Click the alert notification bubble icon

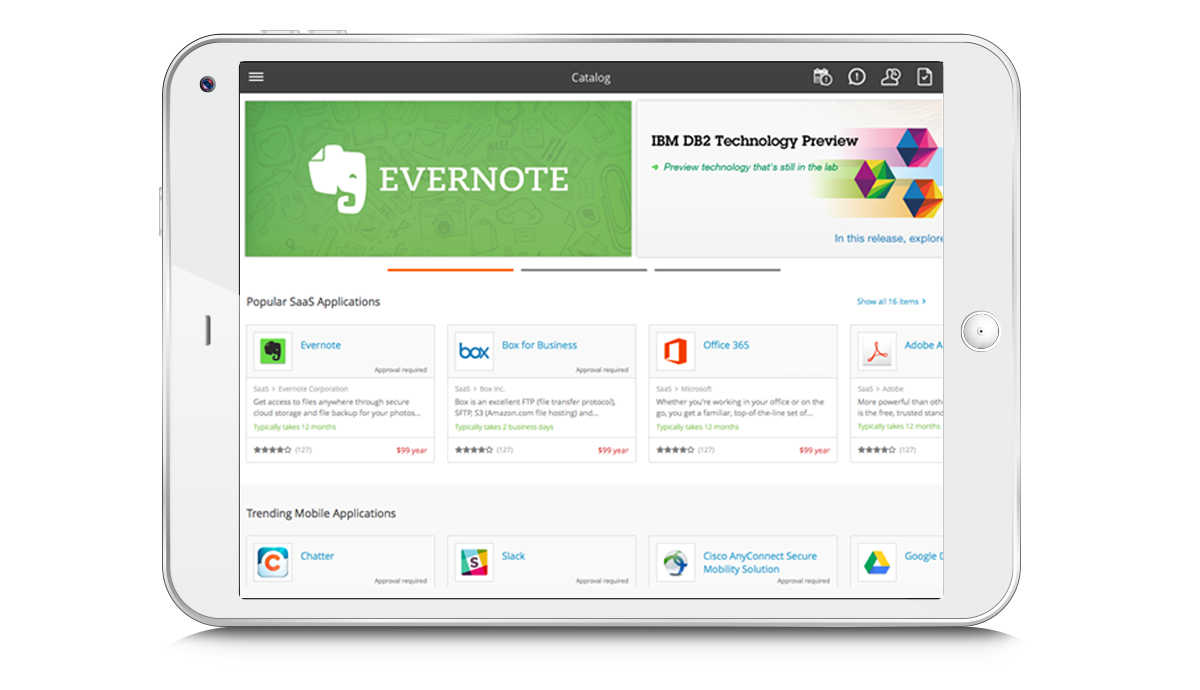tap(857, 77)
